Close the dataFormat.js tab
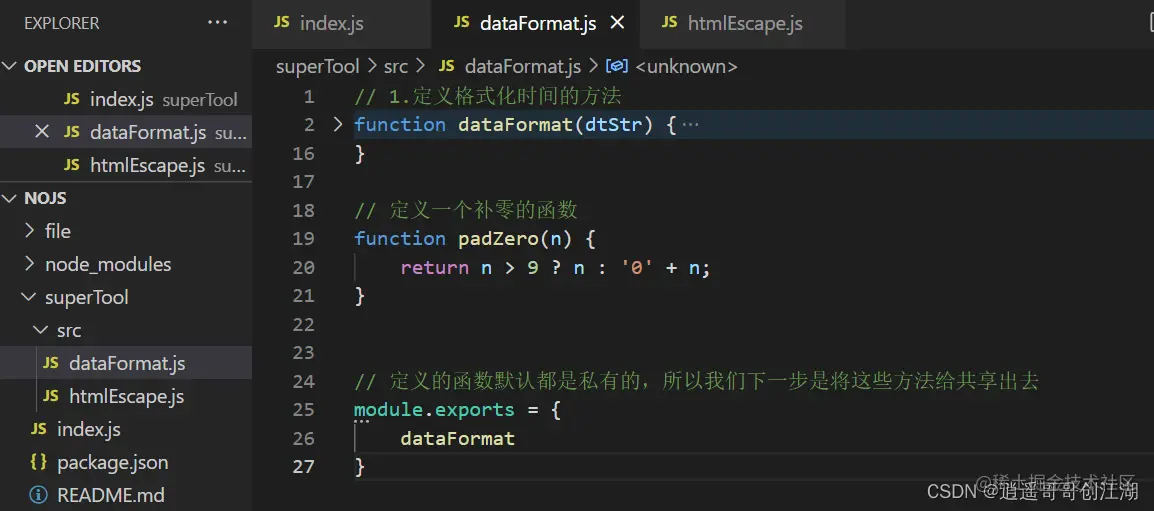1154x511 pixels. (x=617, y=24)
